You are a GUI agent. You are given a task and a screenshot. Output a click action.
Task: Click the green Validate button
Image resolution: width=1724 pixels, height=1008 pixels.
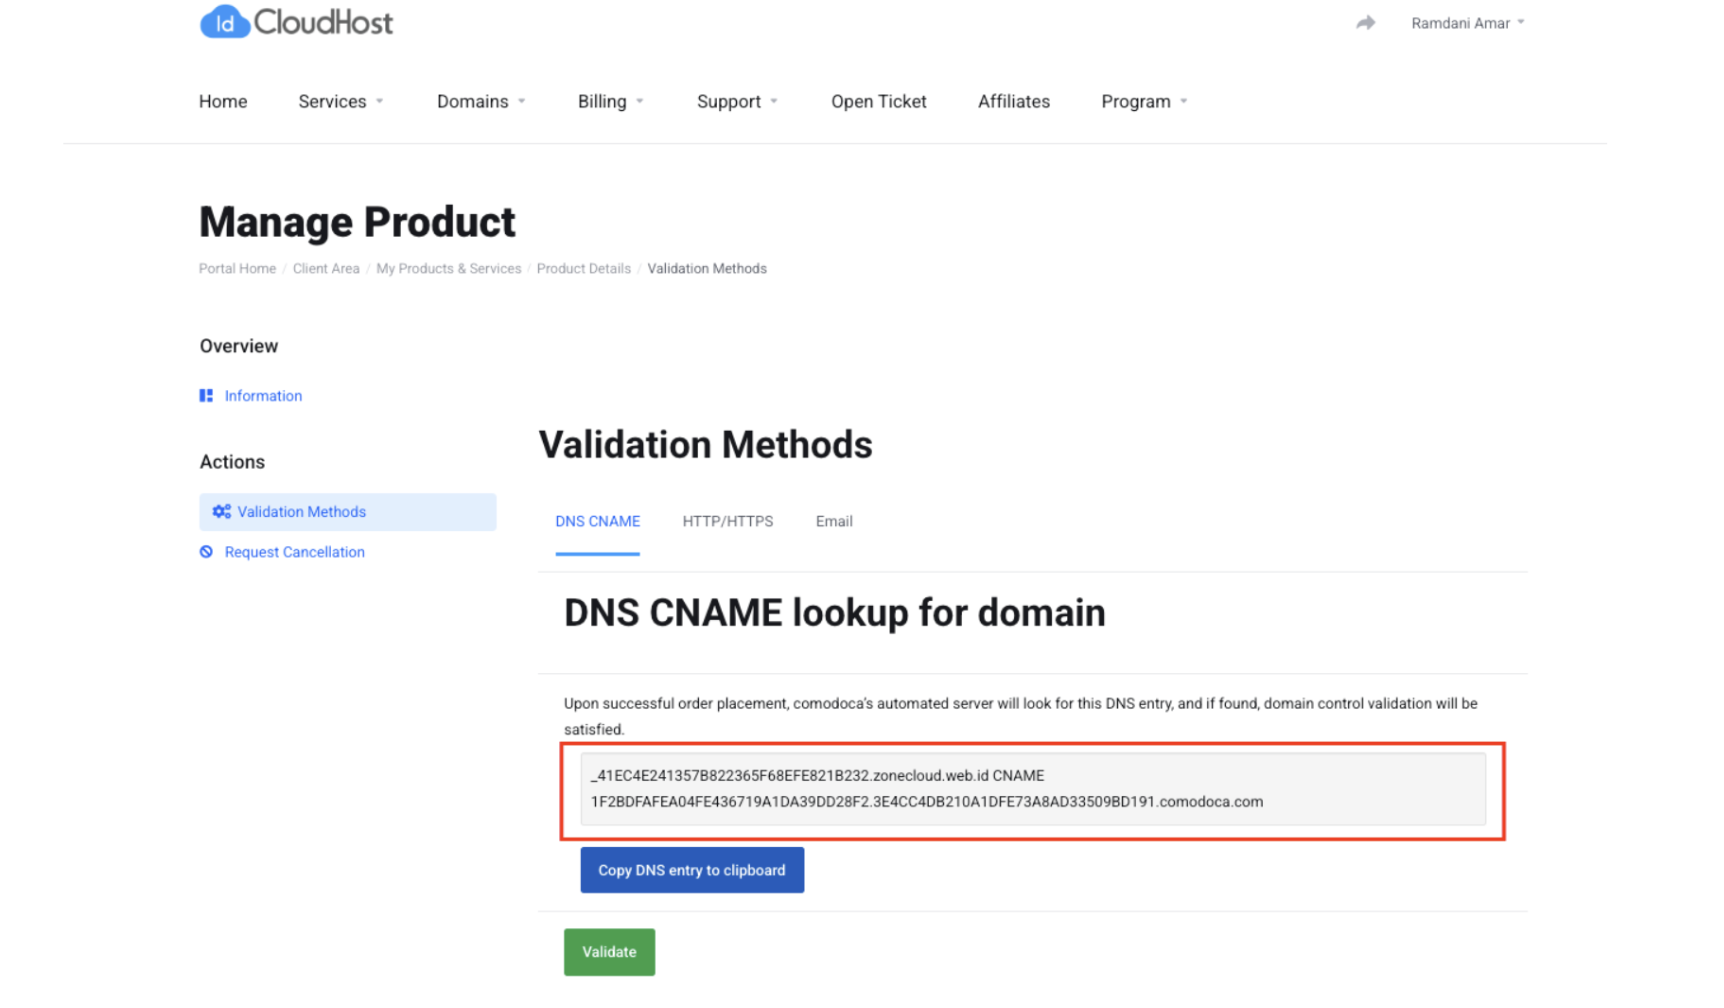(609, 953)
